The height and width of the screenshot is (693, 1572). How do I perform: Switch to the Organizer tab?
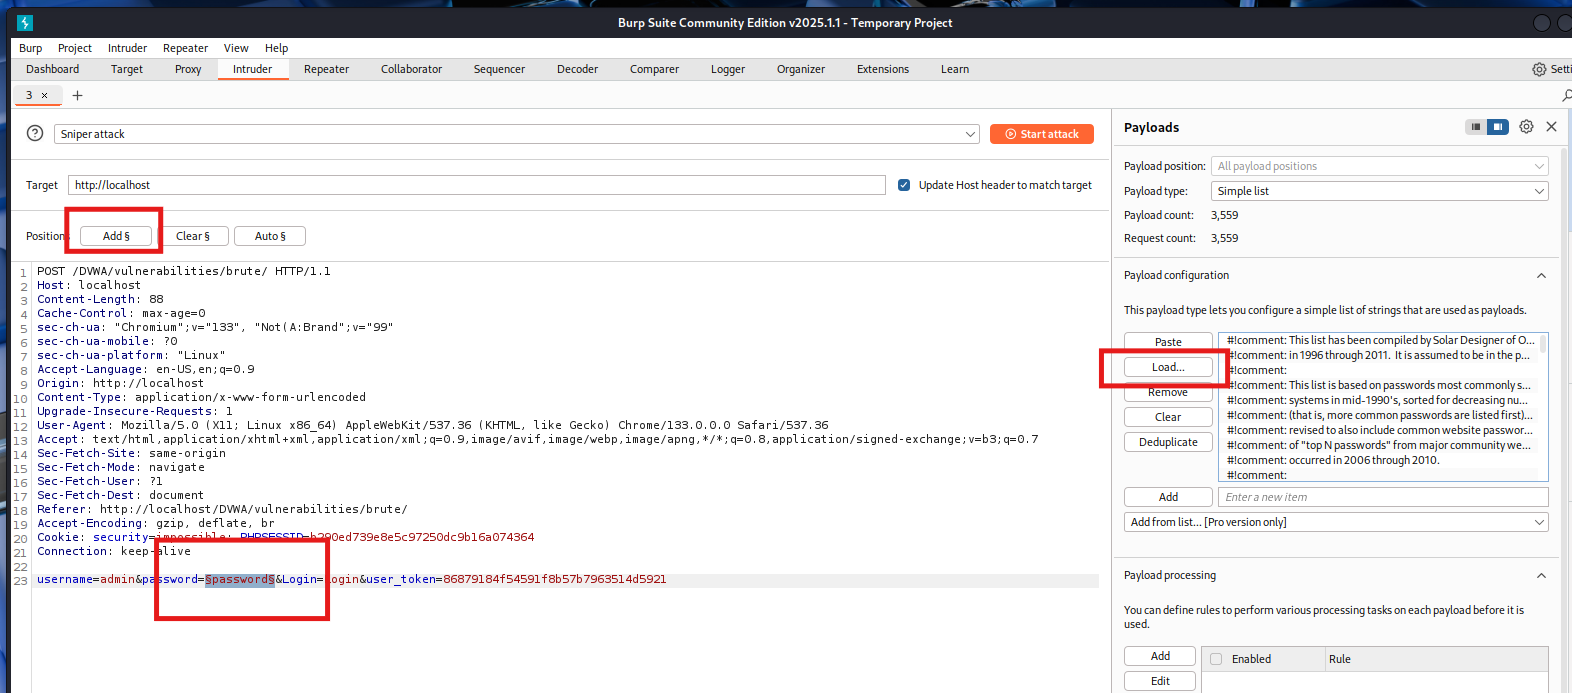(x=801, y=69)
